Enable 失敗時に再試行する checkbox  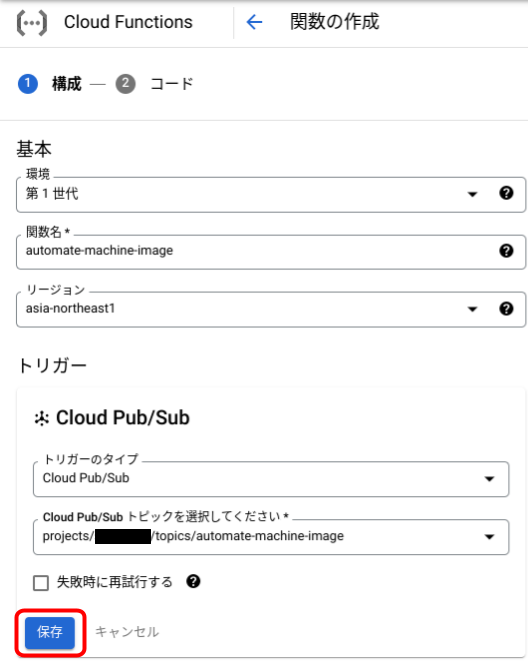pyautogui.click(x=41, y=583)
